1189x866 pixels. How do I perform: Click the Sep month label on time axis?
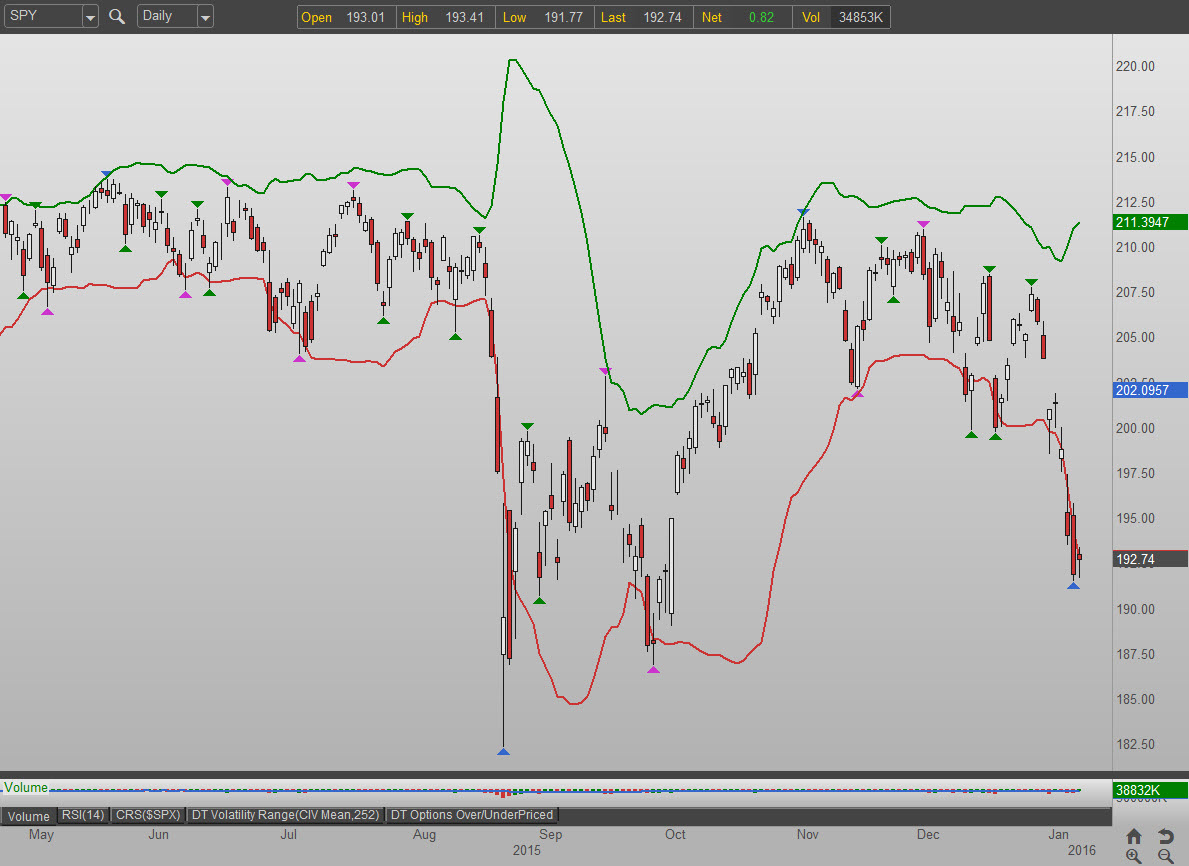(551, 834)
